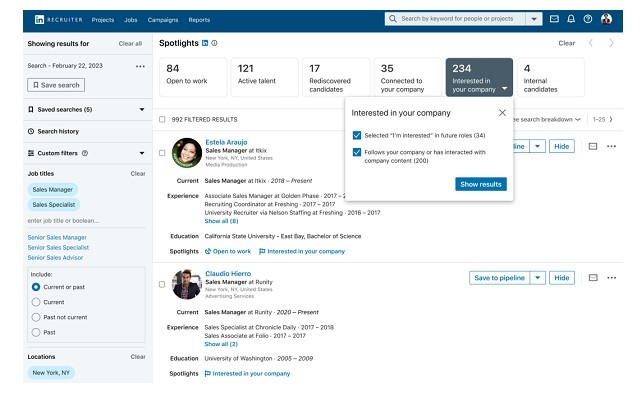This screenshot has width=642, height=397.
Task: Click the Show results button
Action: click(481, 184)
